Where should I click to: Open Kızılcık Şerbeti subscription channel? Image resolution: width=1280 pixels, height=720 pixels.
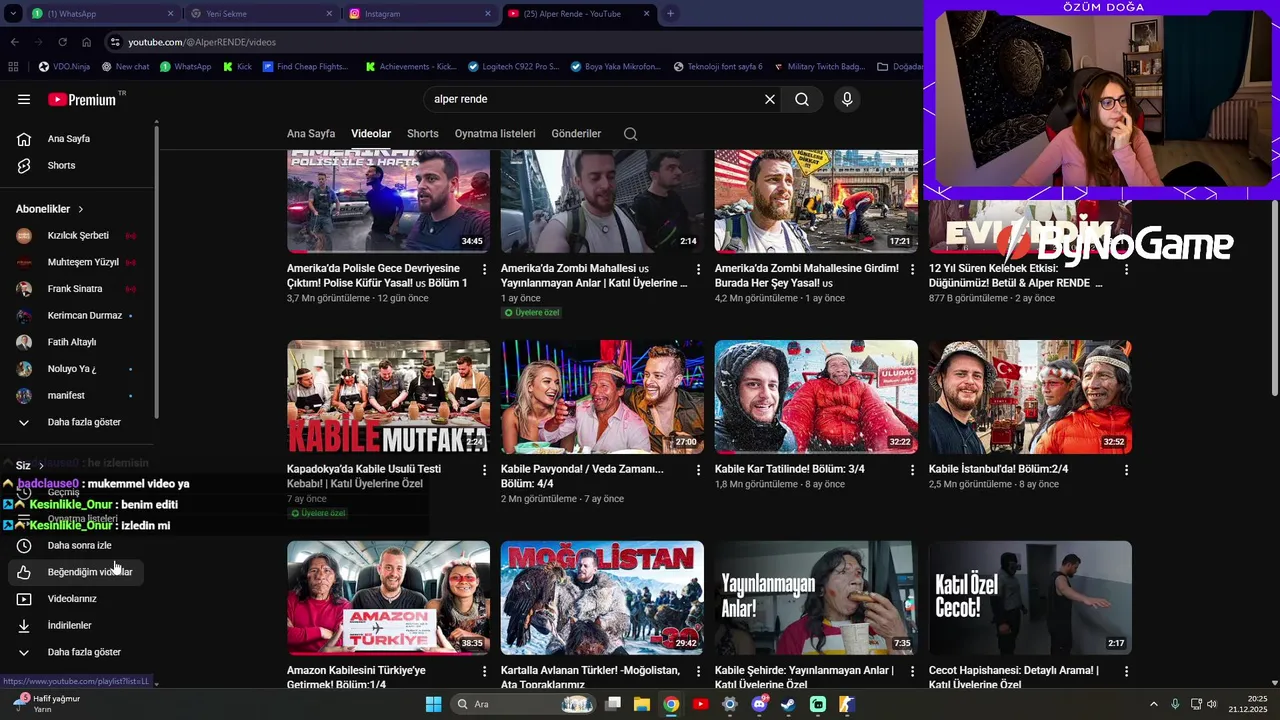click(x=78, y=236)
